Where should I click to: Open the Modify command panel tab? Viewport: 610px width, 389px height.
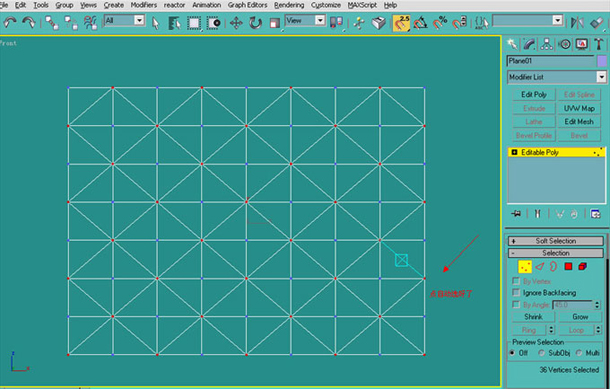click(x=529, y=44)
